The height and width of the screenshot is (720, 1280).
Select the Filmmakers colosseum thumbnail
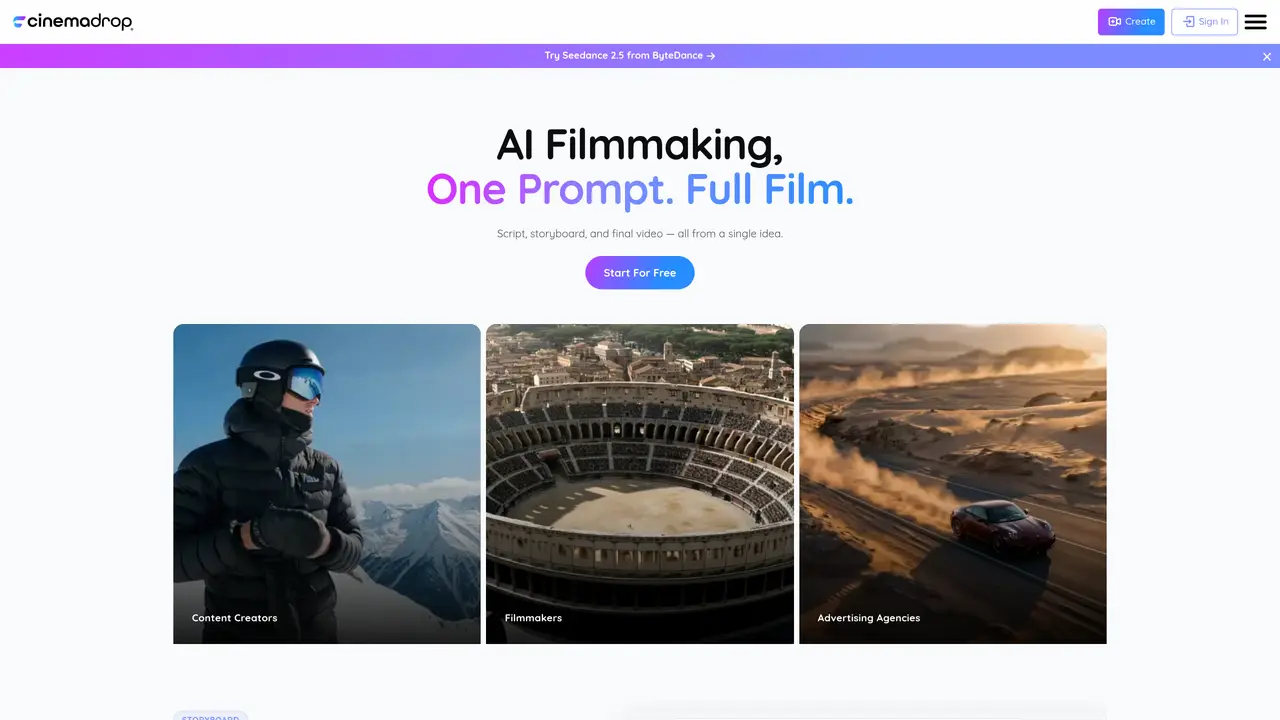(x=640, y=484)
